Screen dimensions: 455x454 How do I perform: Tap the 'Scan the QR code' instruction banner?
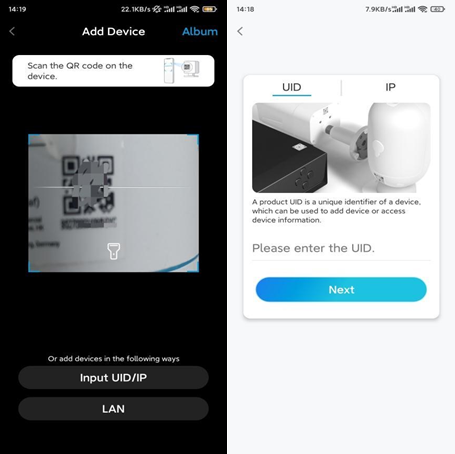[x=113, y=71]
